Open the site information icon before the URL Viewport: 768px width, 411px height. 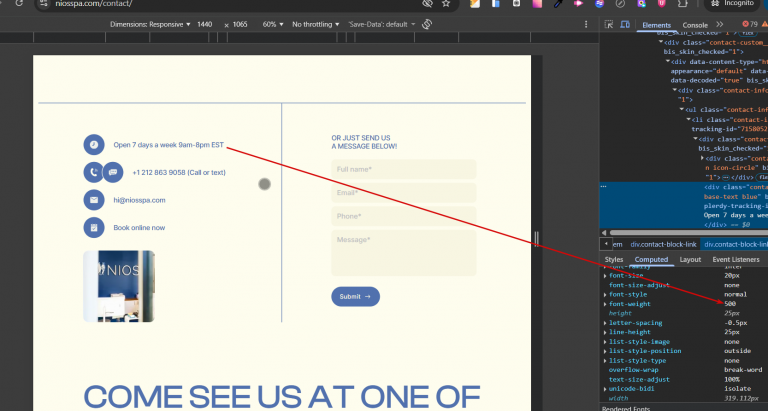point(44,3)
